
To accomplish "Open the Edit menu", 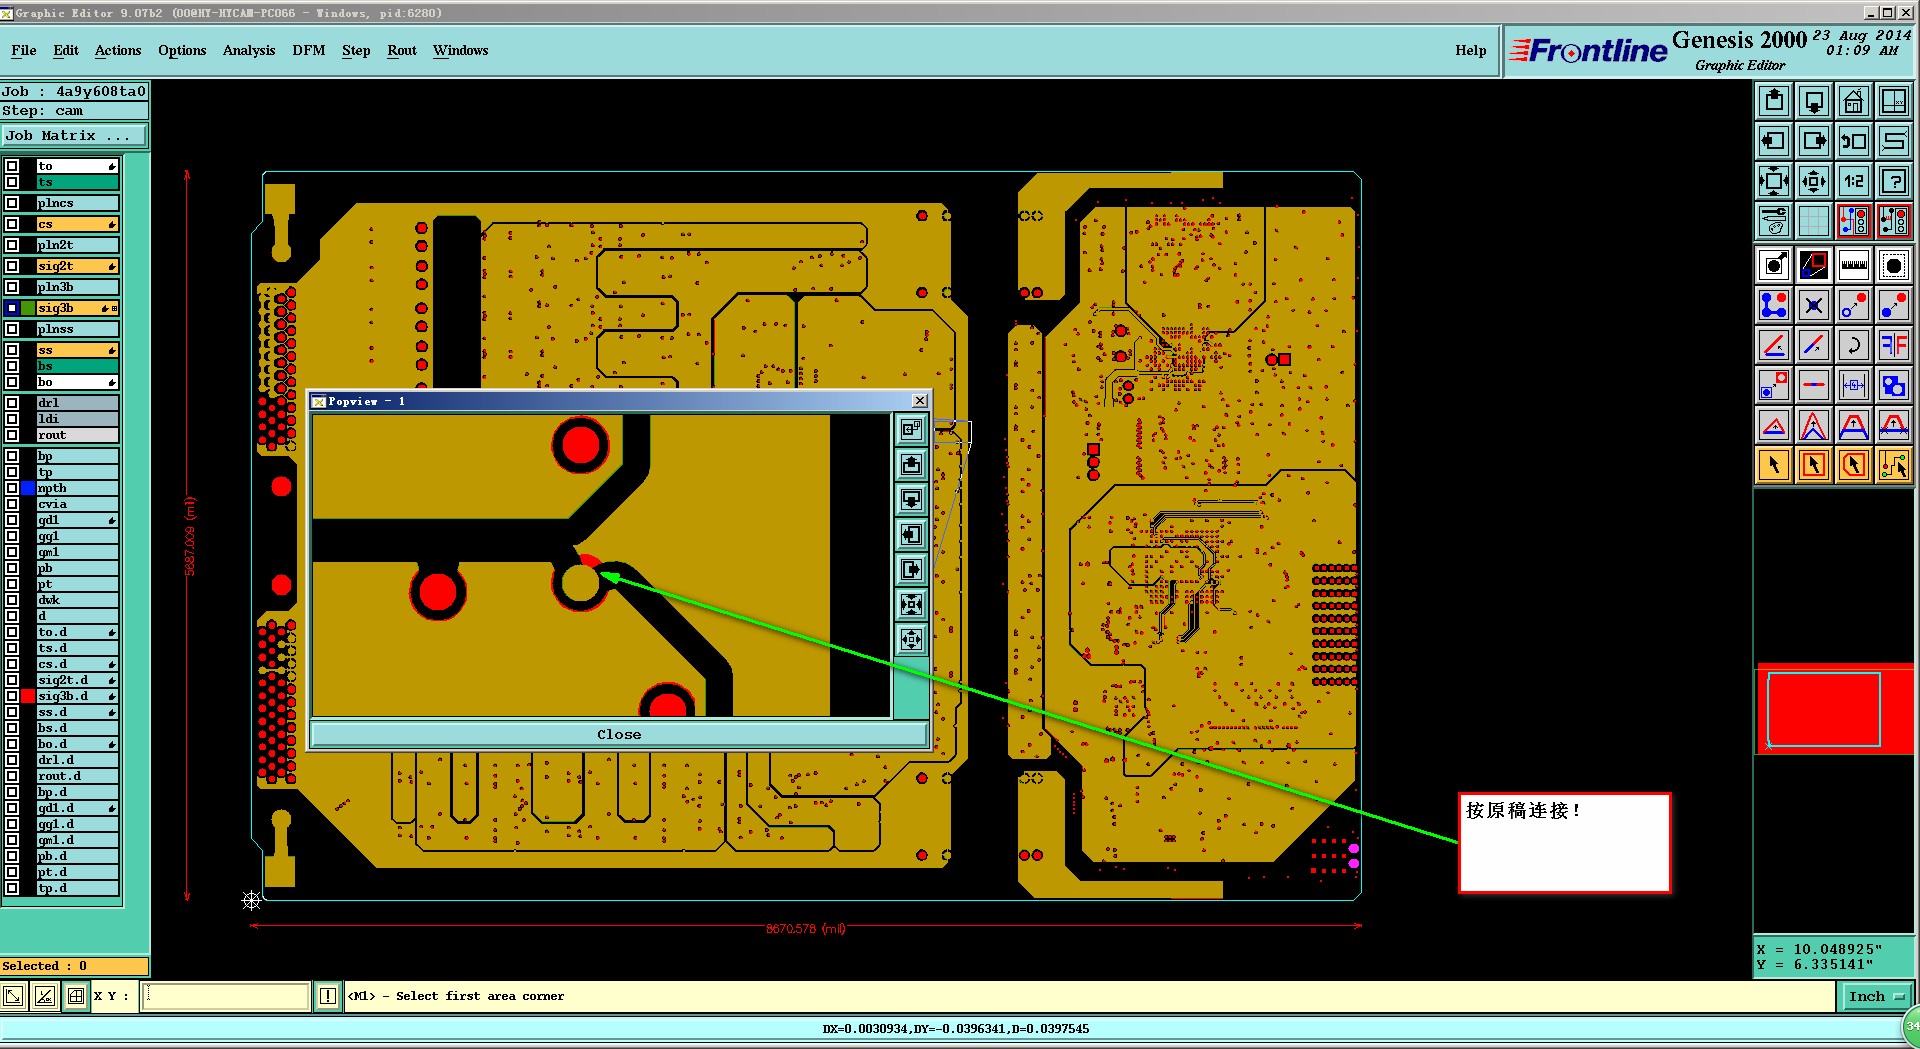I will click(66, 50).
